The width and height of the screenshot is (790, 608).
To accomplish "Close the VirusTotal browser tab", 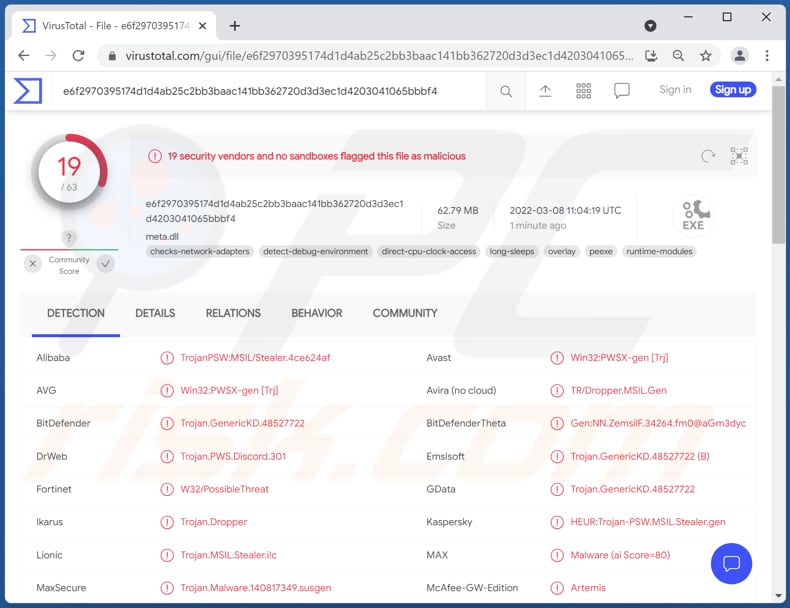I will click(x=203, y=26).
